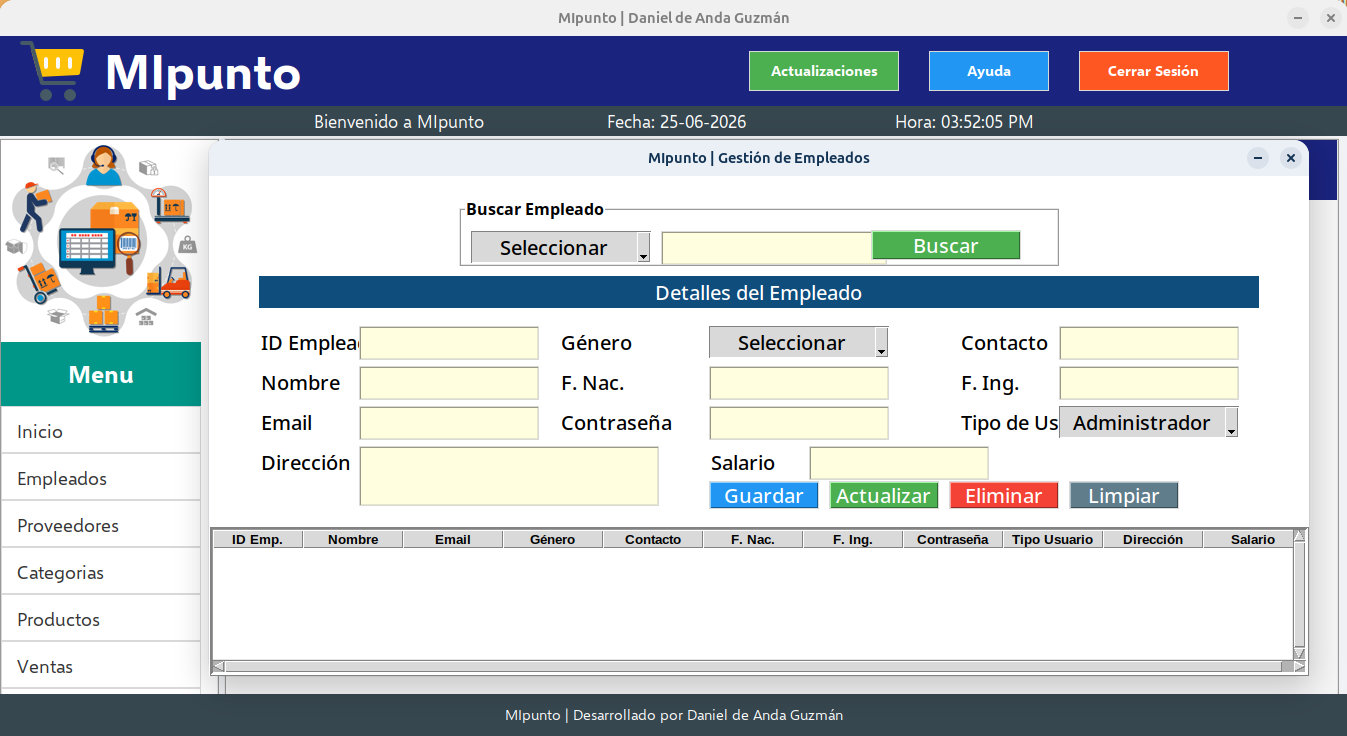This screenshot has width=1347, height=736.
Task: Click the warehouse illustration above Menu
Action: (101, 238)
